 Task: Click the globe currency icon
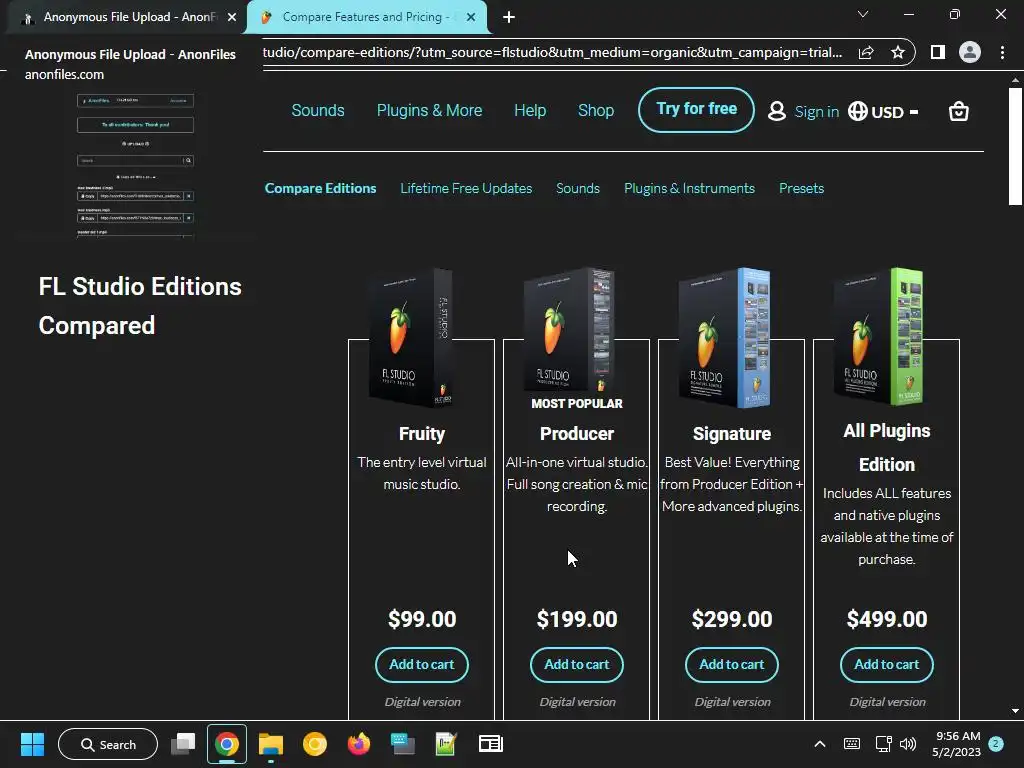click(857, 111)
